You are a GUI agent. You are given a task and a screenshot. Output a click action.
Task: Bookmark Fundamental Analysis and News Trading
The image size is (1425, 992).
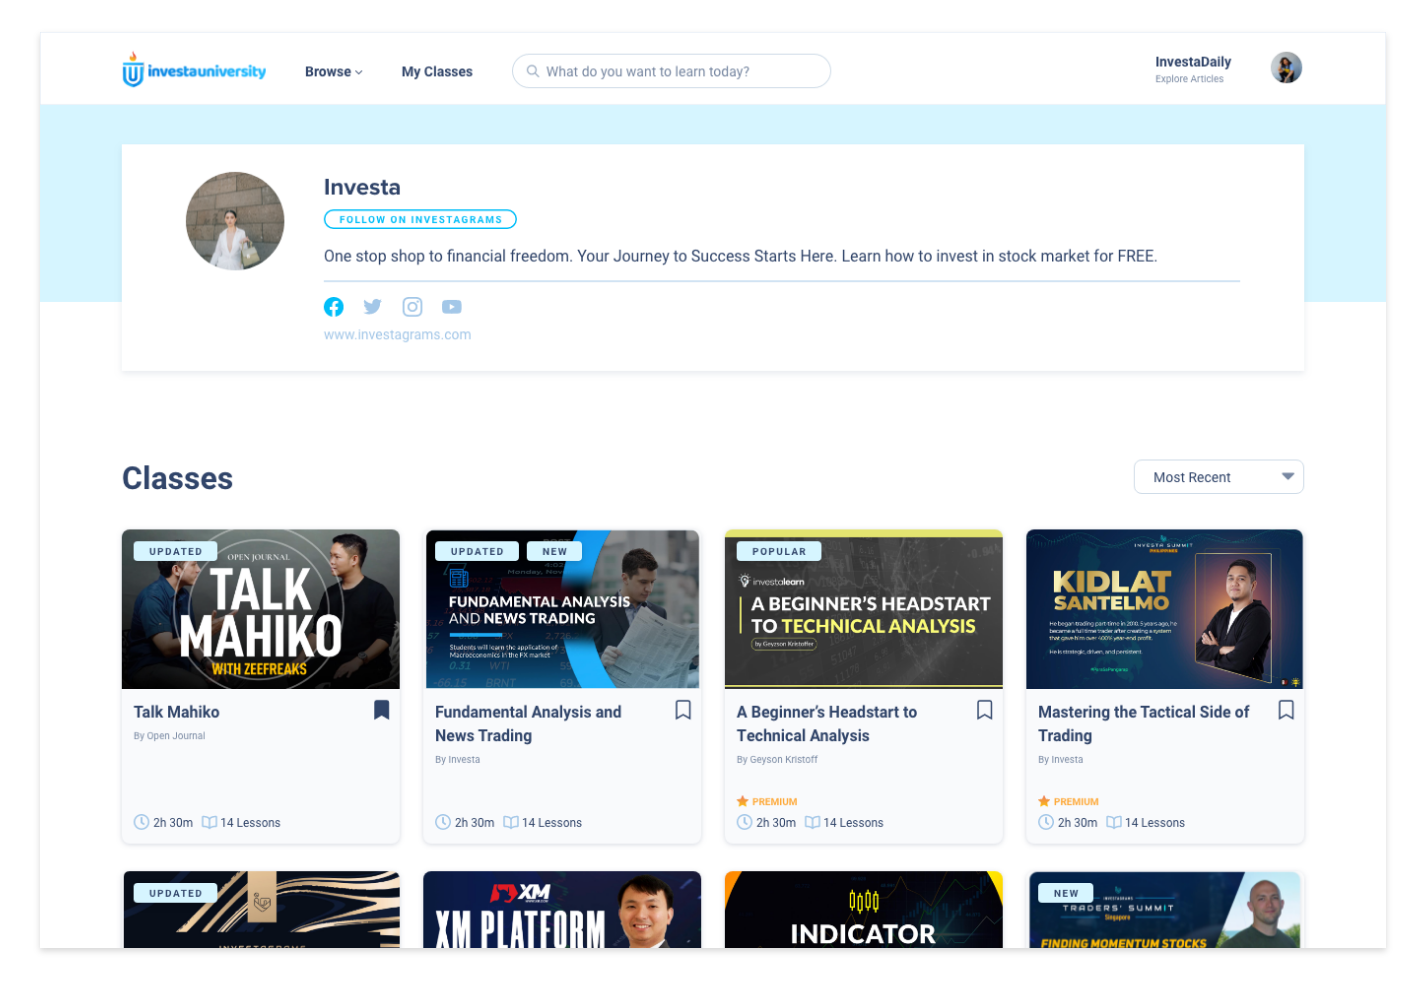[683, 710]
